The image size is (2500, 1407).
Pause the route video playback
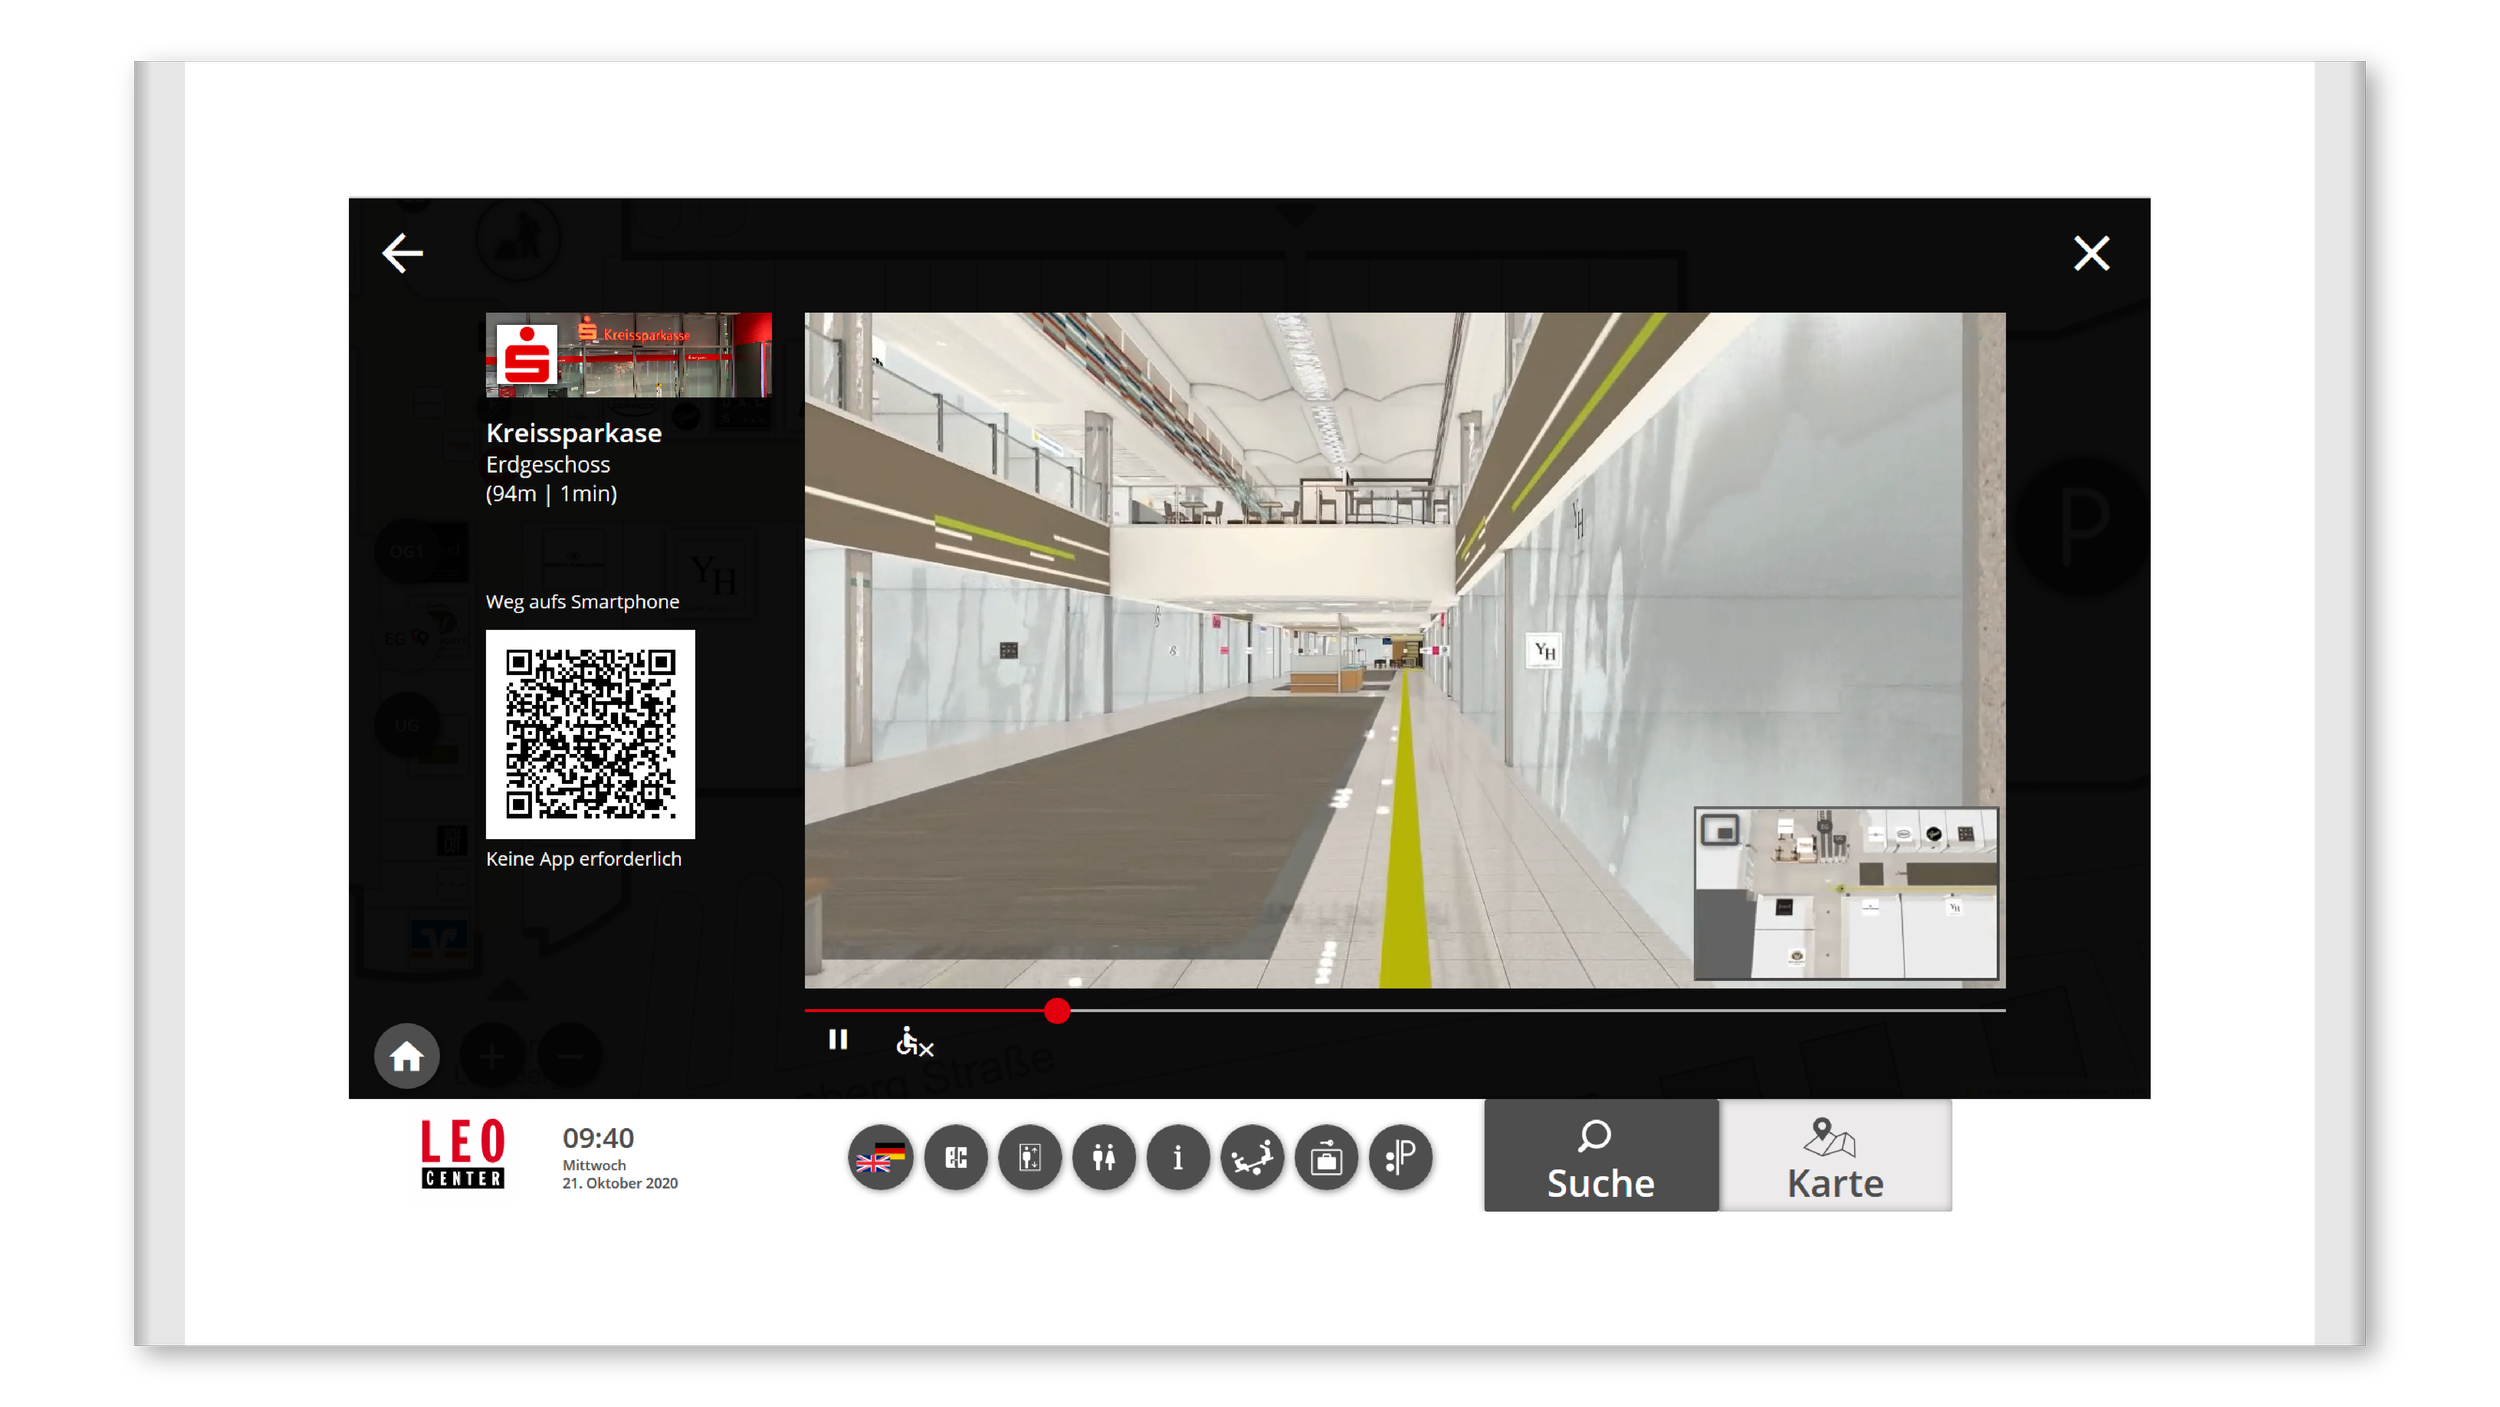[x=838, y=1040]
